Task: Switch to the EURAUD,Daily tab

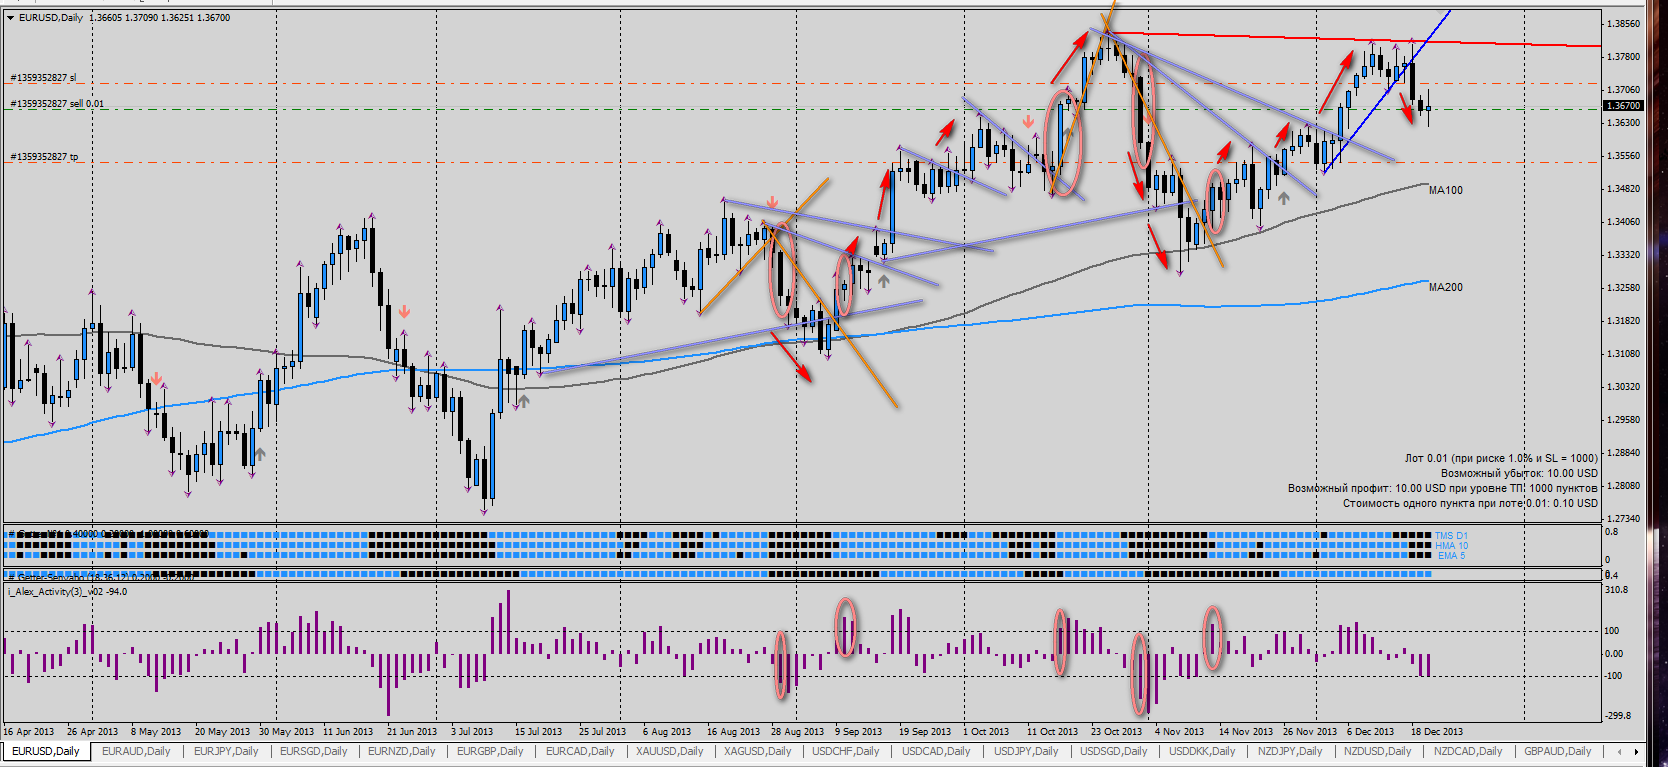Action: pos(136,751)
